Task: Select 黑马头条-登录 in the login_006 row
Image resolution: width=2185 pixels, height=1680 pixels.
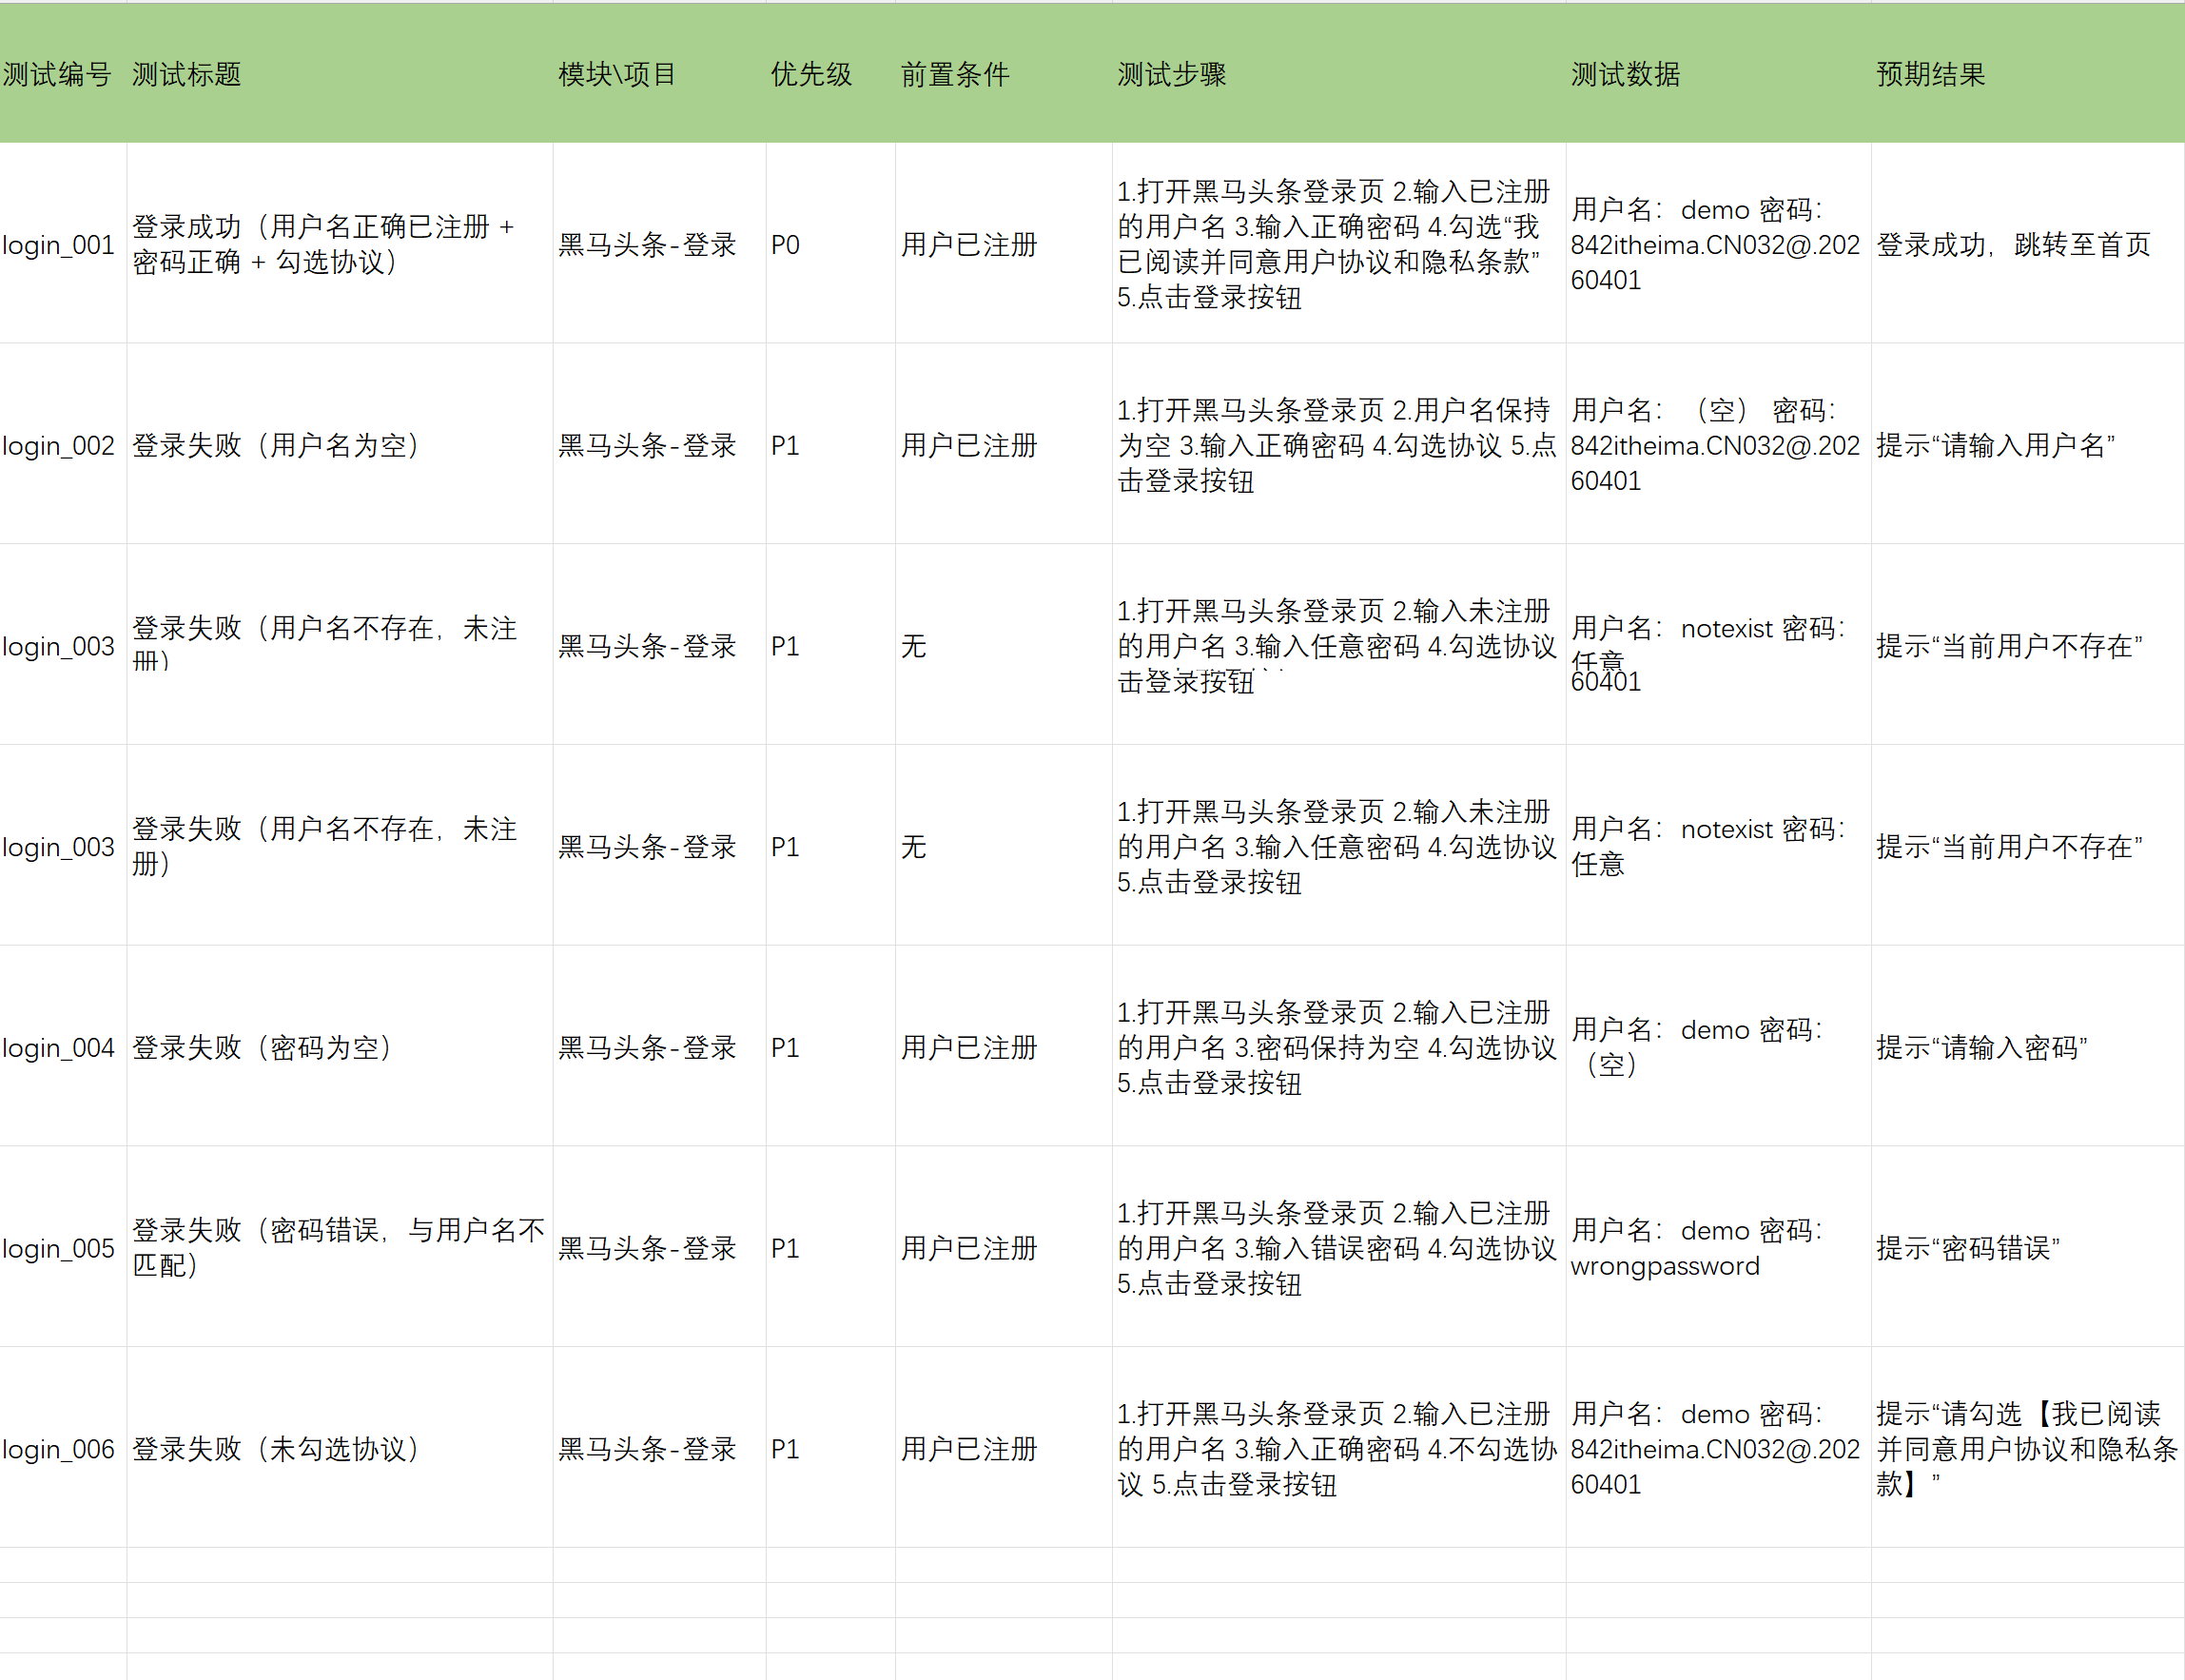Action: [660, 1448]
